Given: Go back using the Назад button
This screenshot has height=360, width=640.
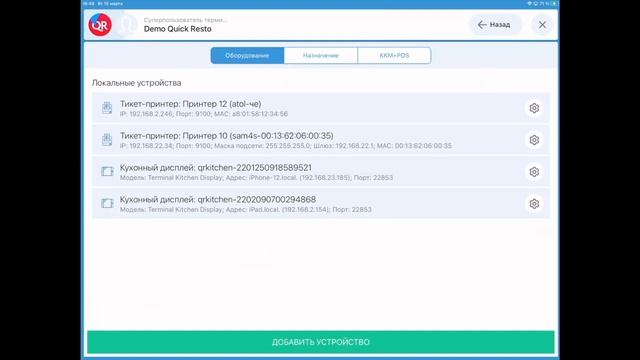Looking at the screenshot, I should point(495,25).
